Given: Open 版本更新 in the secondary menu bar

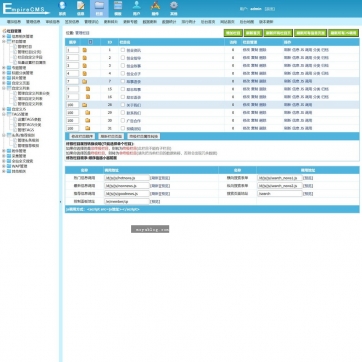Looking at the screenshot, I should (x=266, y=22).
